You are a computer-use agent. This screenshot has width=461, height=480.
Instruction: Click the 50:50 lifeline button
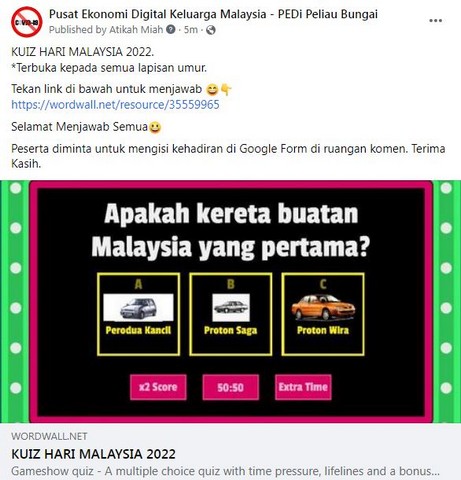click(231, 387)
